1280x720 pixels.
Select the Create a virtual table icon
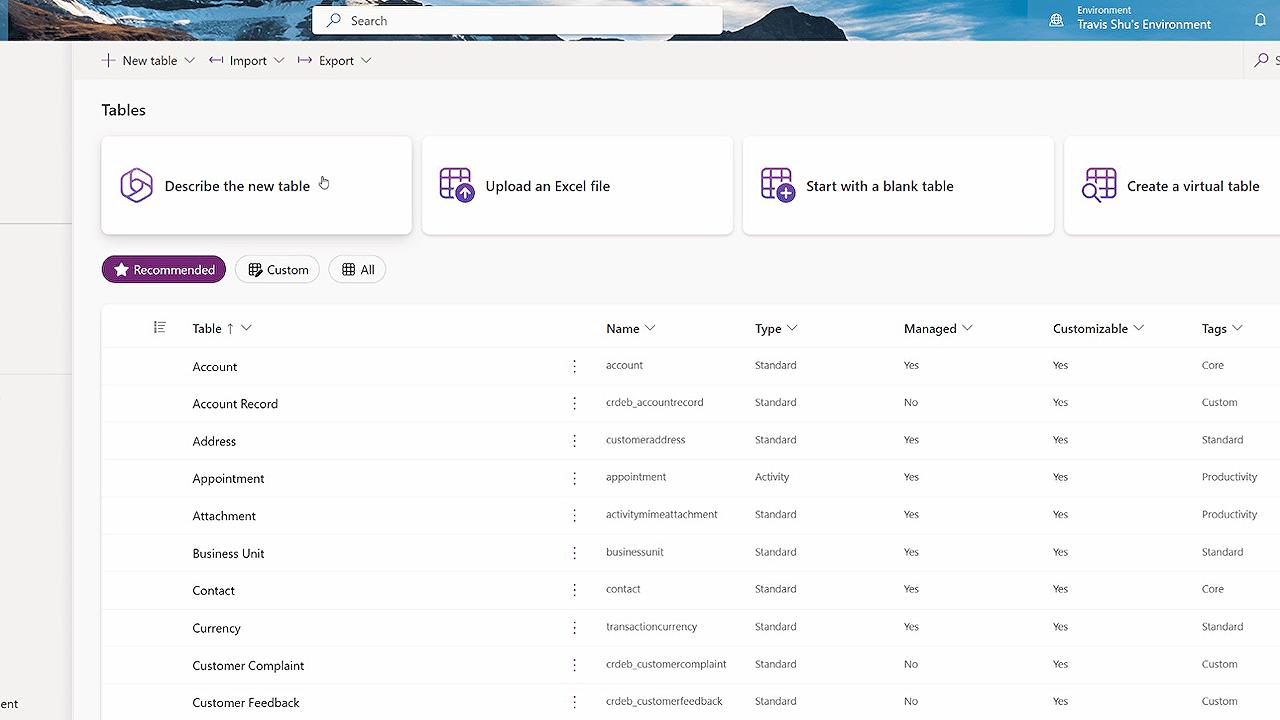(x=1099, y=184)
